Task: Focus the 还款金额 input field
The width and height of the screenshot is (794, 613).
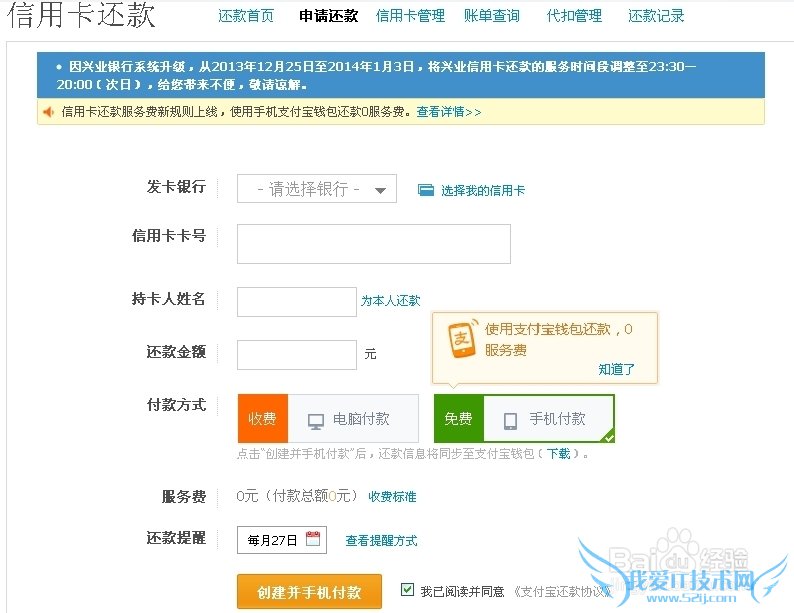Action: click(x=297, y=354)
